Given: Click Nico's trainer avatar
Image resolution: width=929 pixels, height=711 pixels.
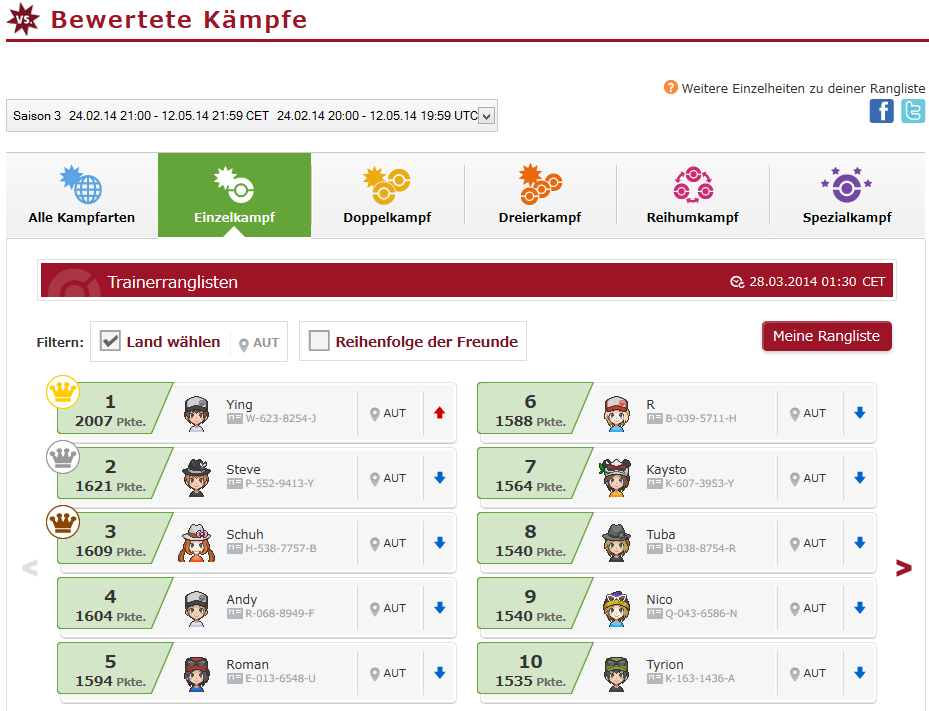Looking at the screenshot, I should tap(616, 608).
